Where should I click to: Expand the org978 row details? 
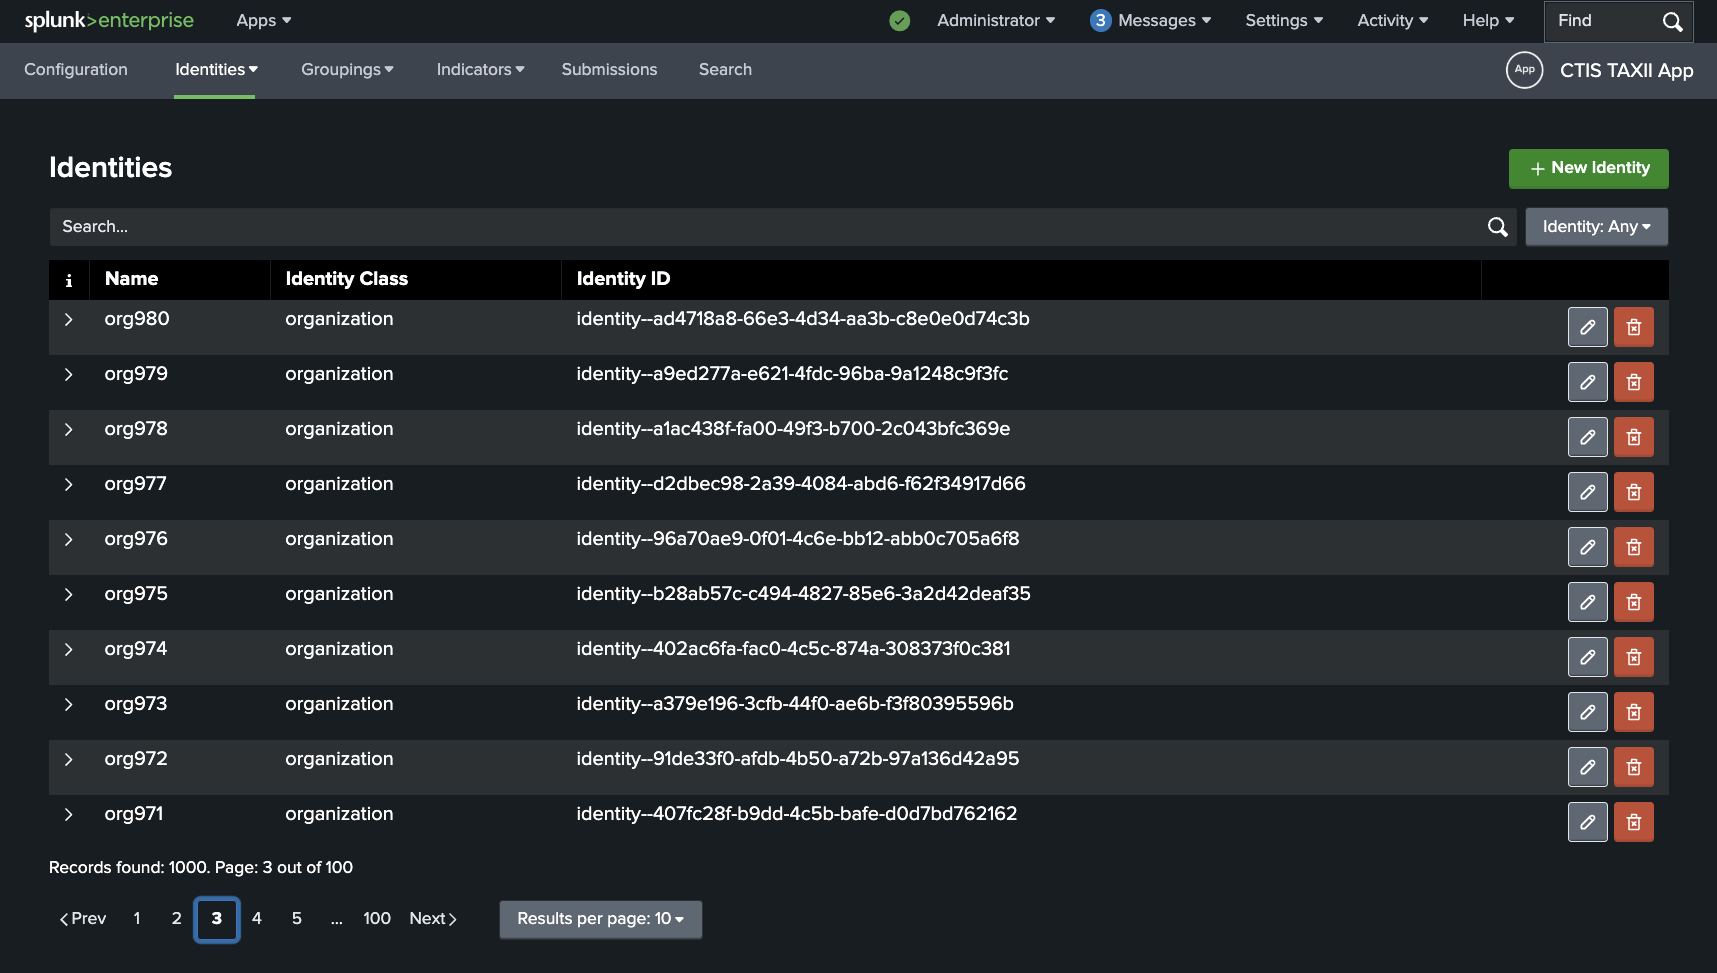68,429
